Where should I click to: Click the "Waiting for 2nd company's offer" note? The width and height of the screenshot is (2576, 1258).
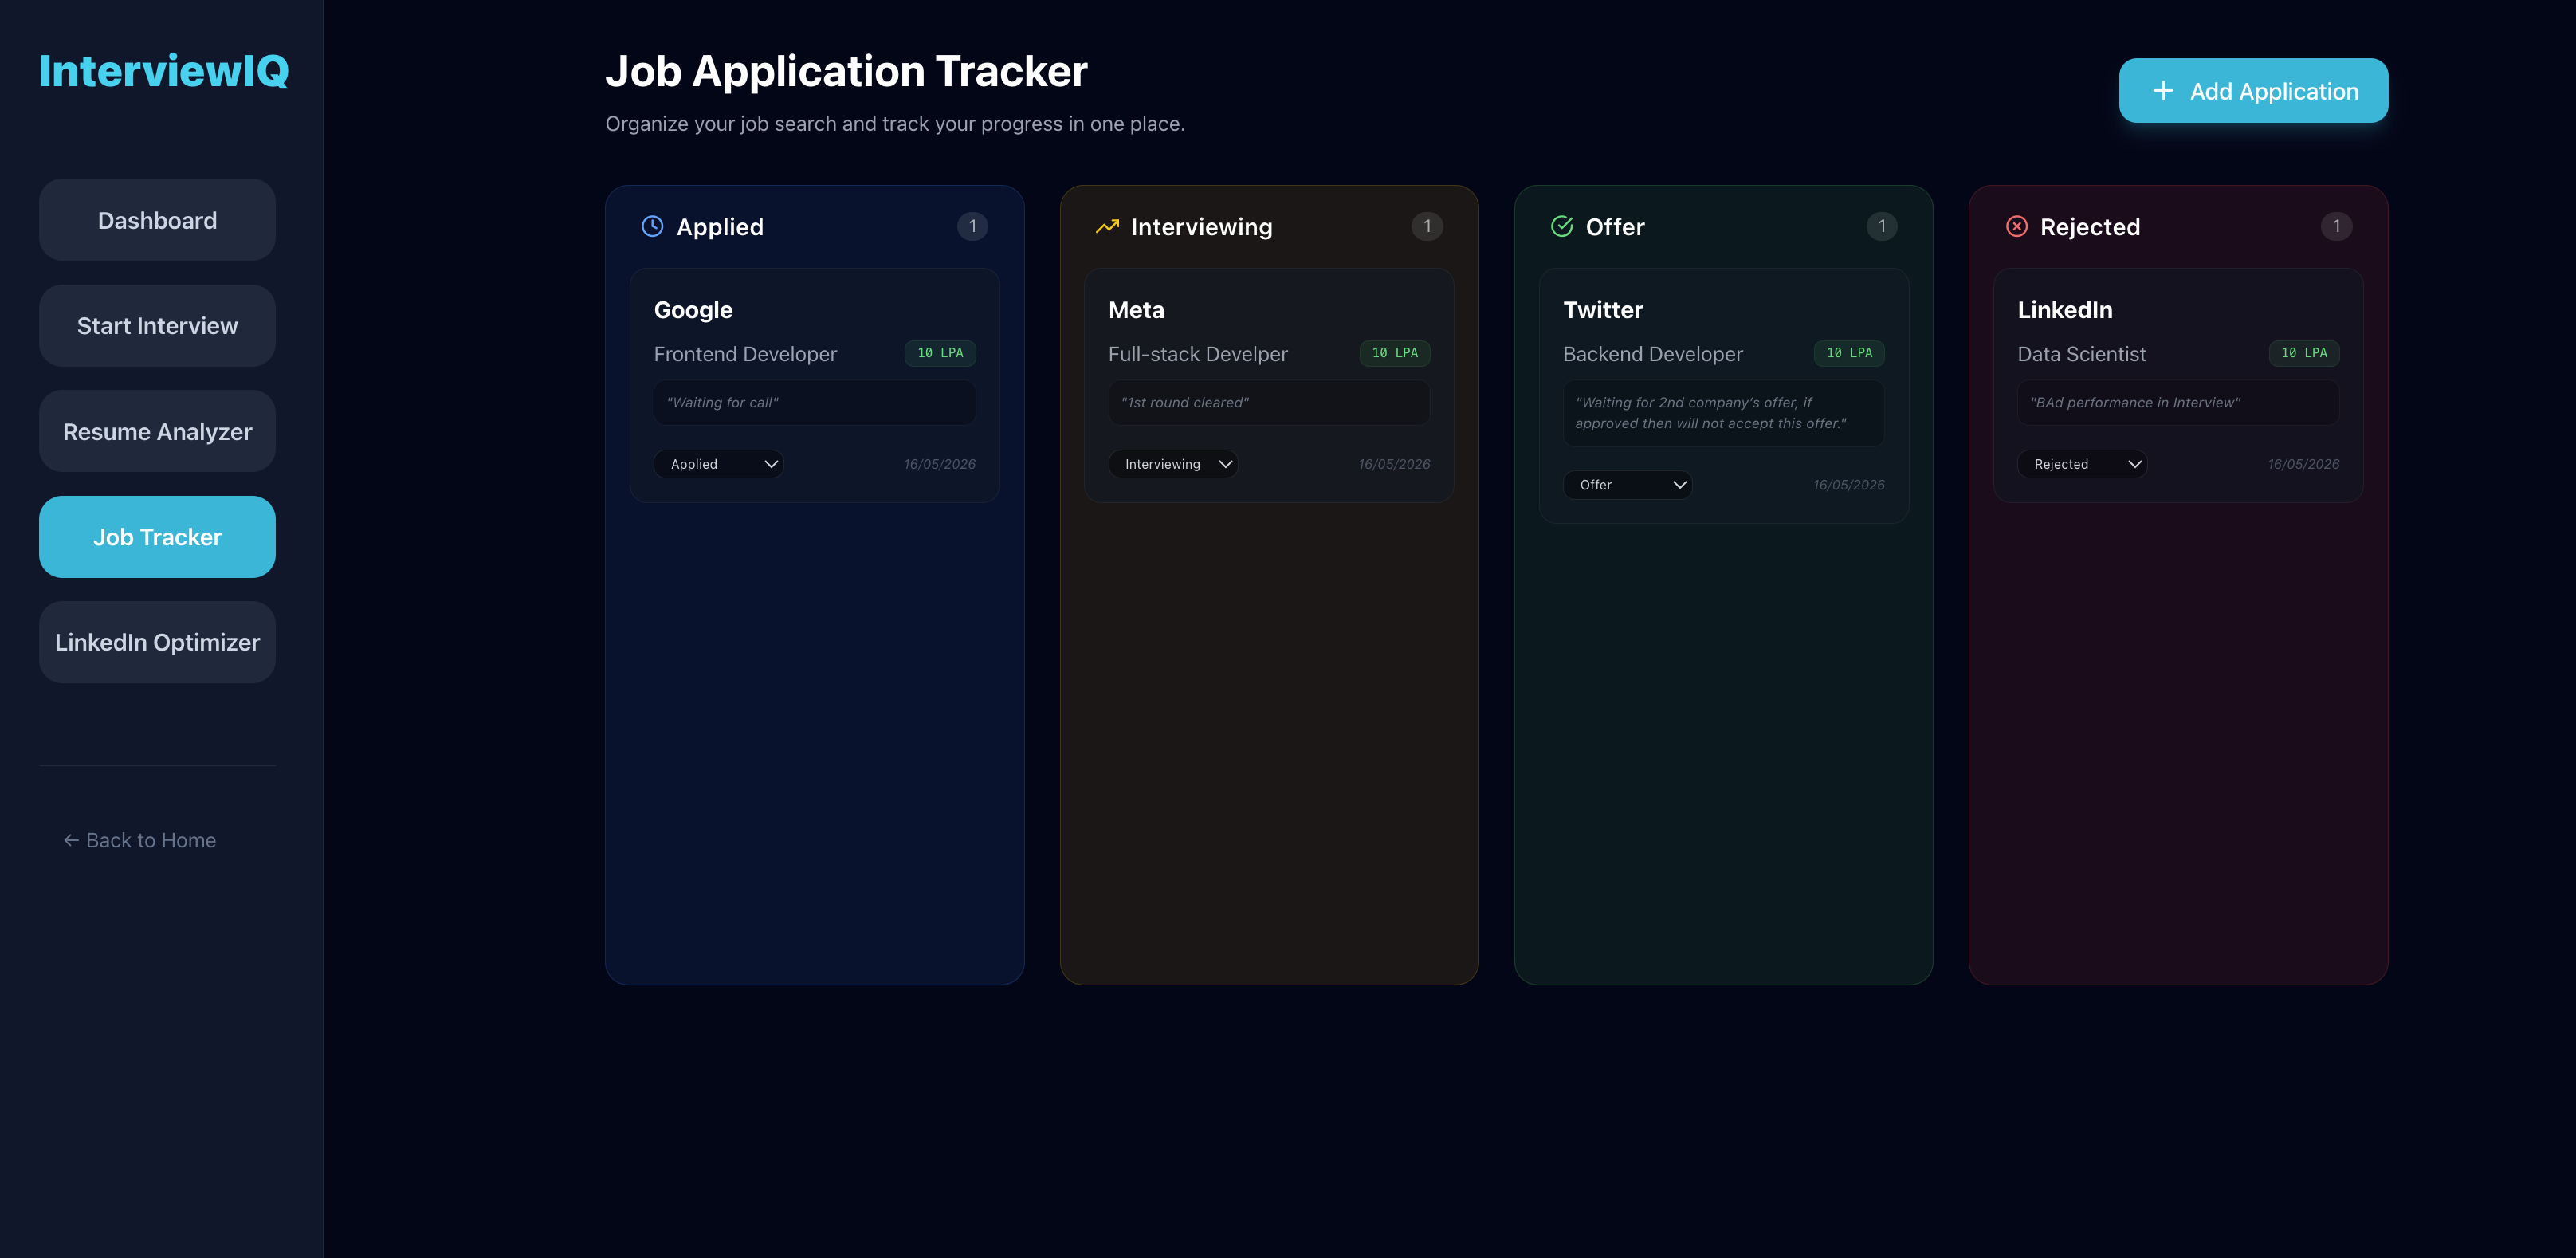point(1724,413)
